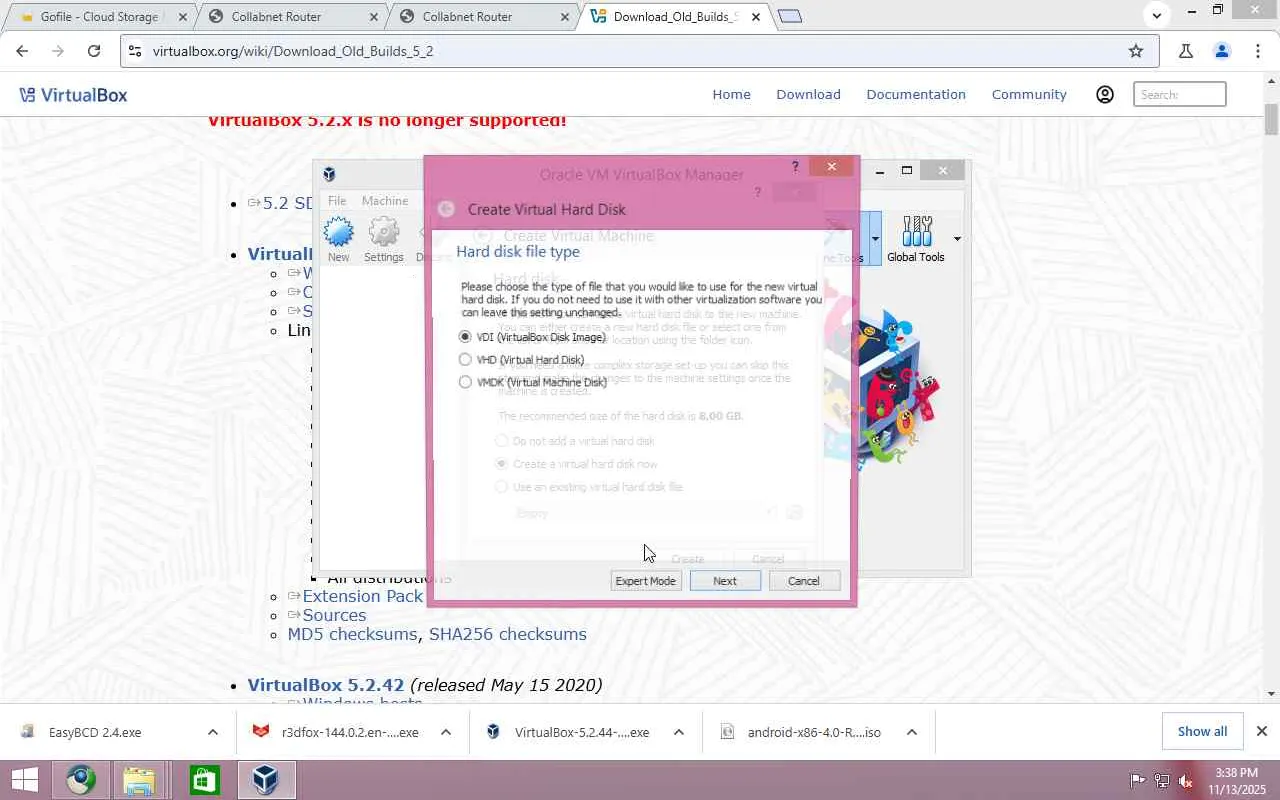Open the VirtualBox 5.2.42 heading link

(x=326, y=685)
